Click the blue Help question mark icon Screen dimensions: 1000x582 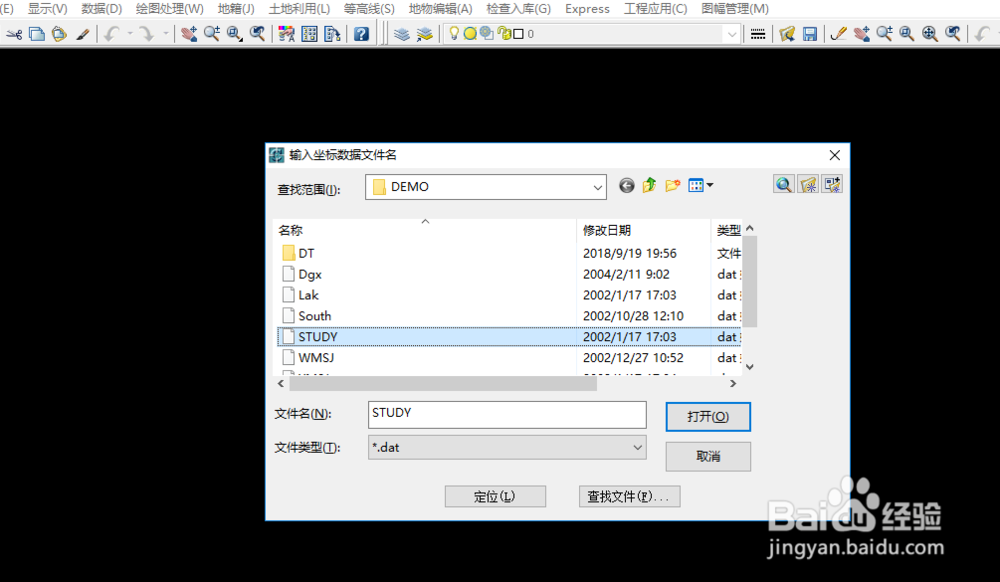(x=361, y=34)
